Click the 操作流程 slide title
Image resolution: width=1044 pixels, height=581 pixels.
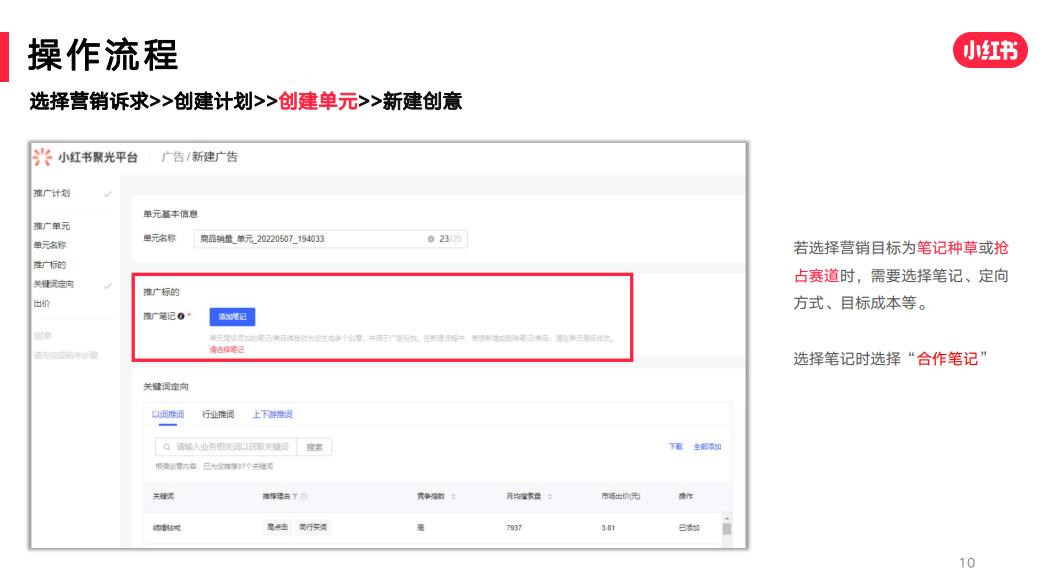click(103, 55)
